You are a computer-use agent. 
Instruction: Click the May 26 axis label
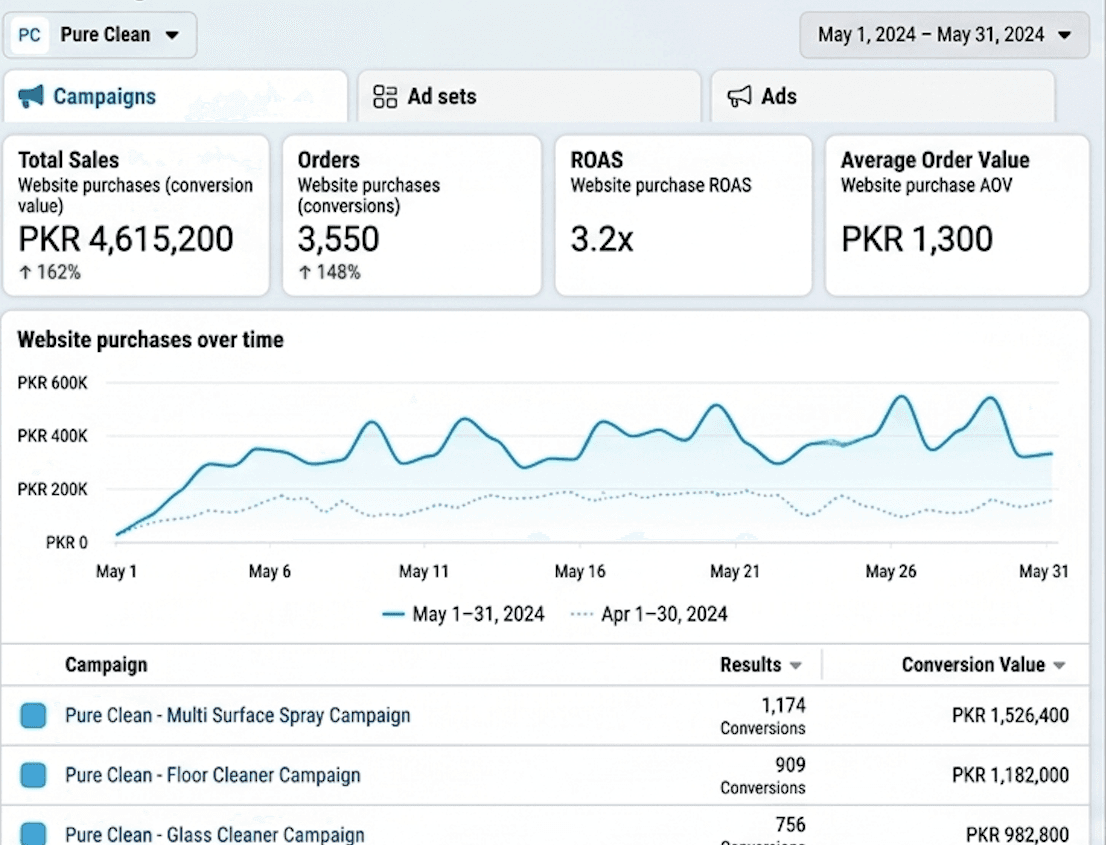(x=891, y=571)
